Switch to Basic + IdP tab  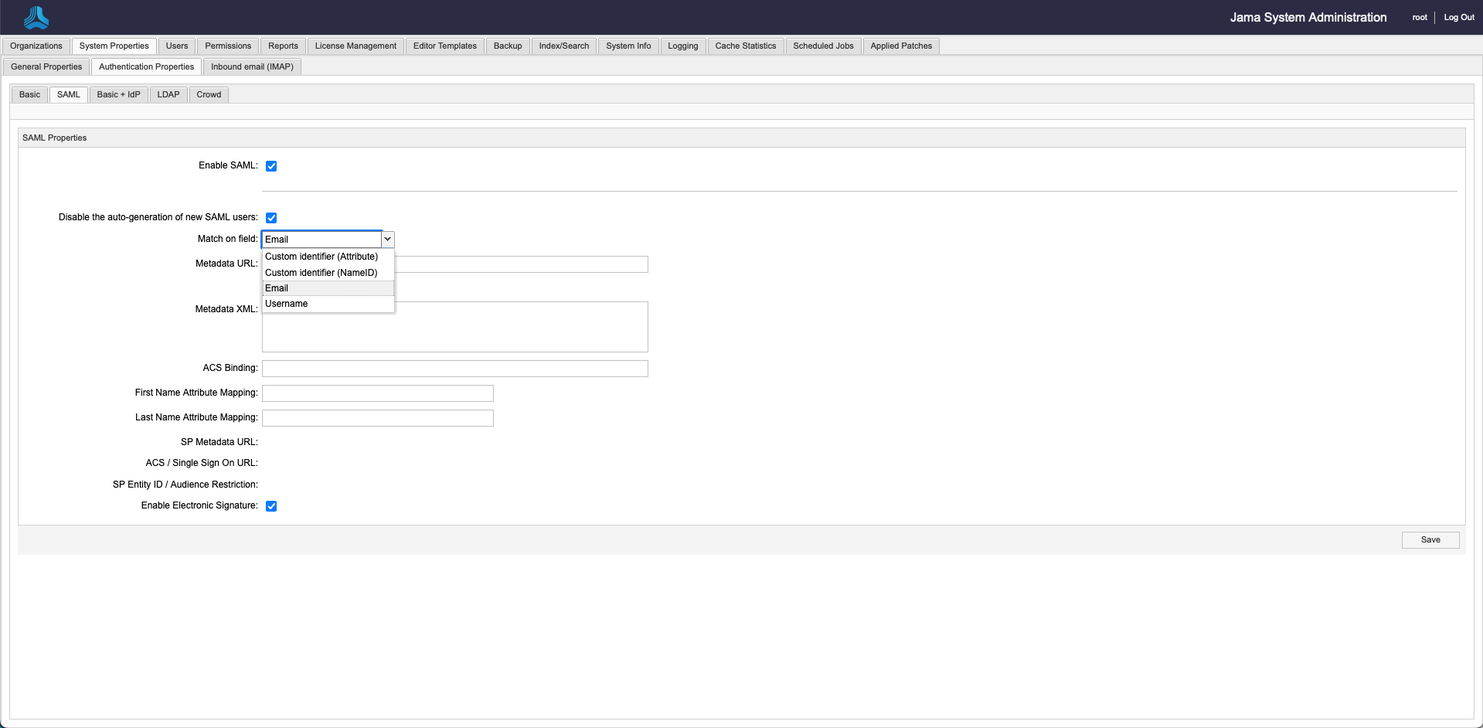pos(118,95)
